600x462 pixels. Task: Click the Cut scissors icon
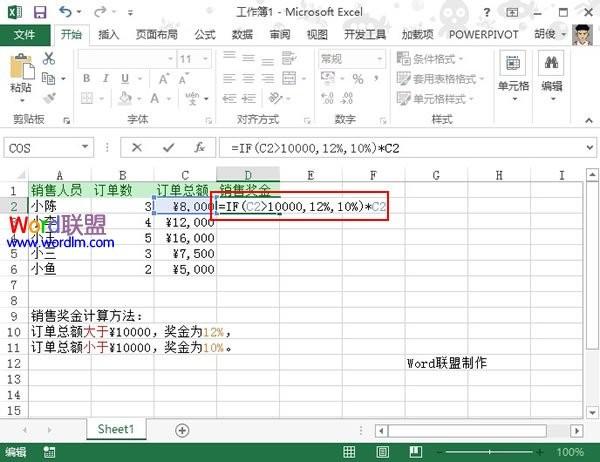[x=49, y=59]
